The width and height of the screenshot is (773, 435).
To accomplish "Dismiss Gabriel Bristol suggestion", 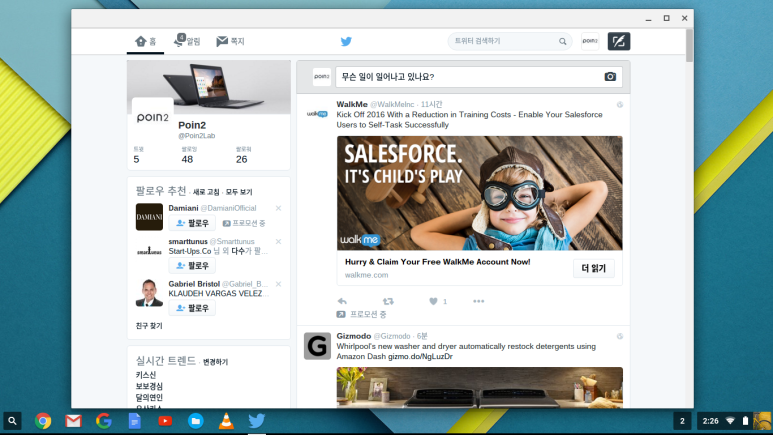I will coord(279,284).
